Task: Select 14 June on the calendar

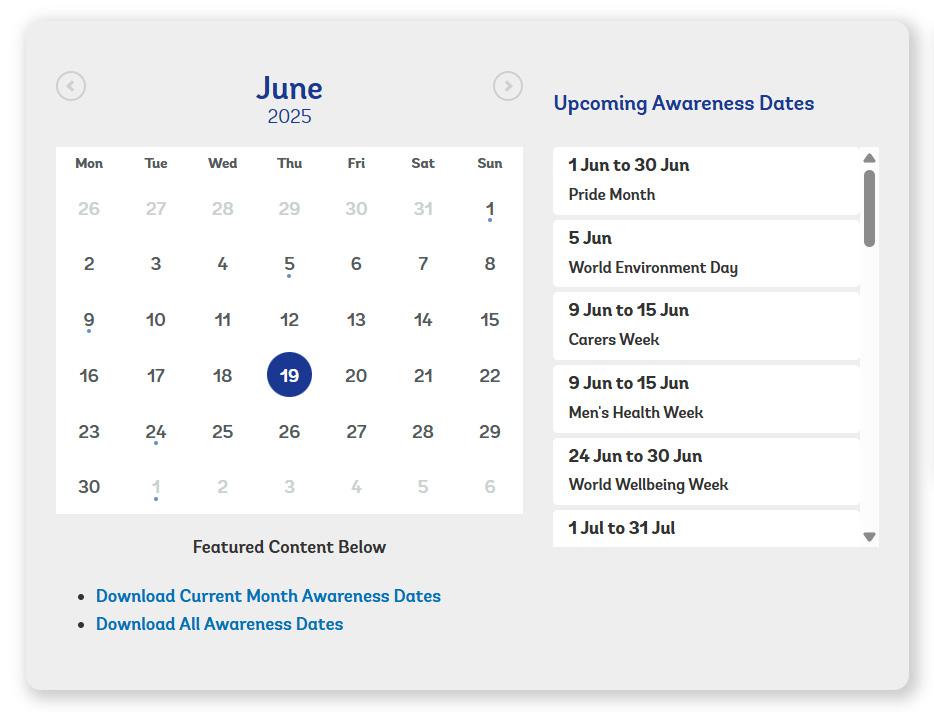Action: [423, 320]
